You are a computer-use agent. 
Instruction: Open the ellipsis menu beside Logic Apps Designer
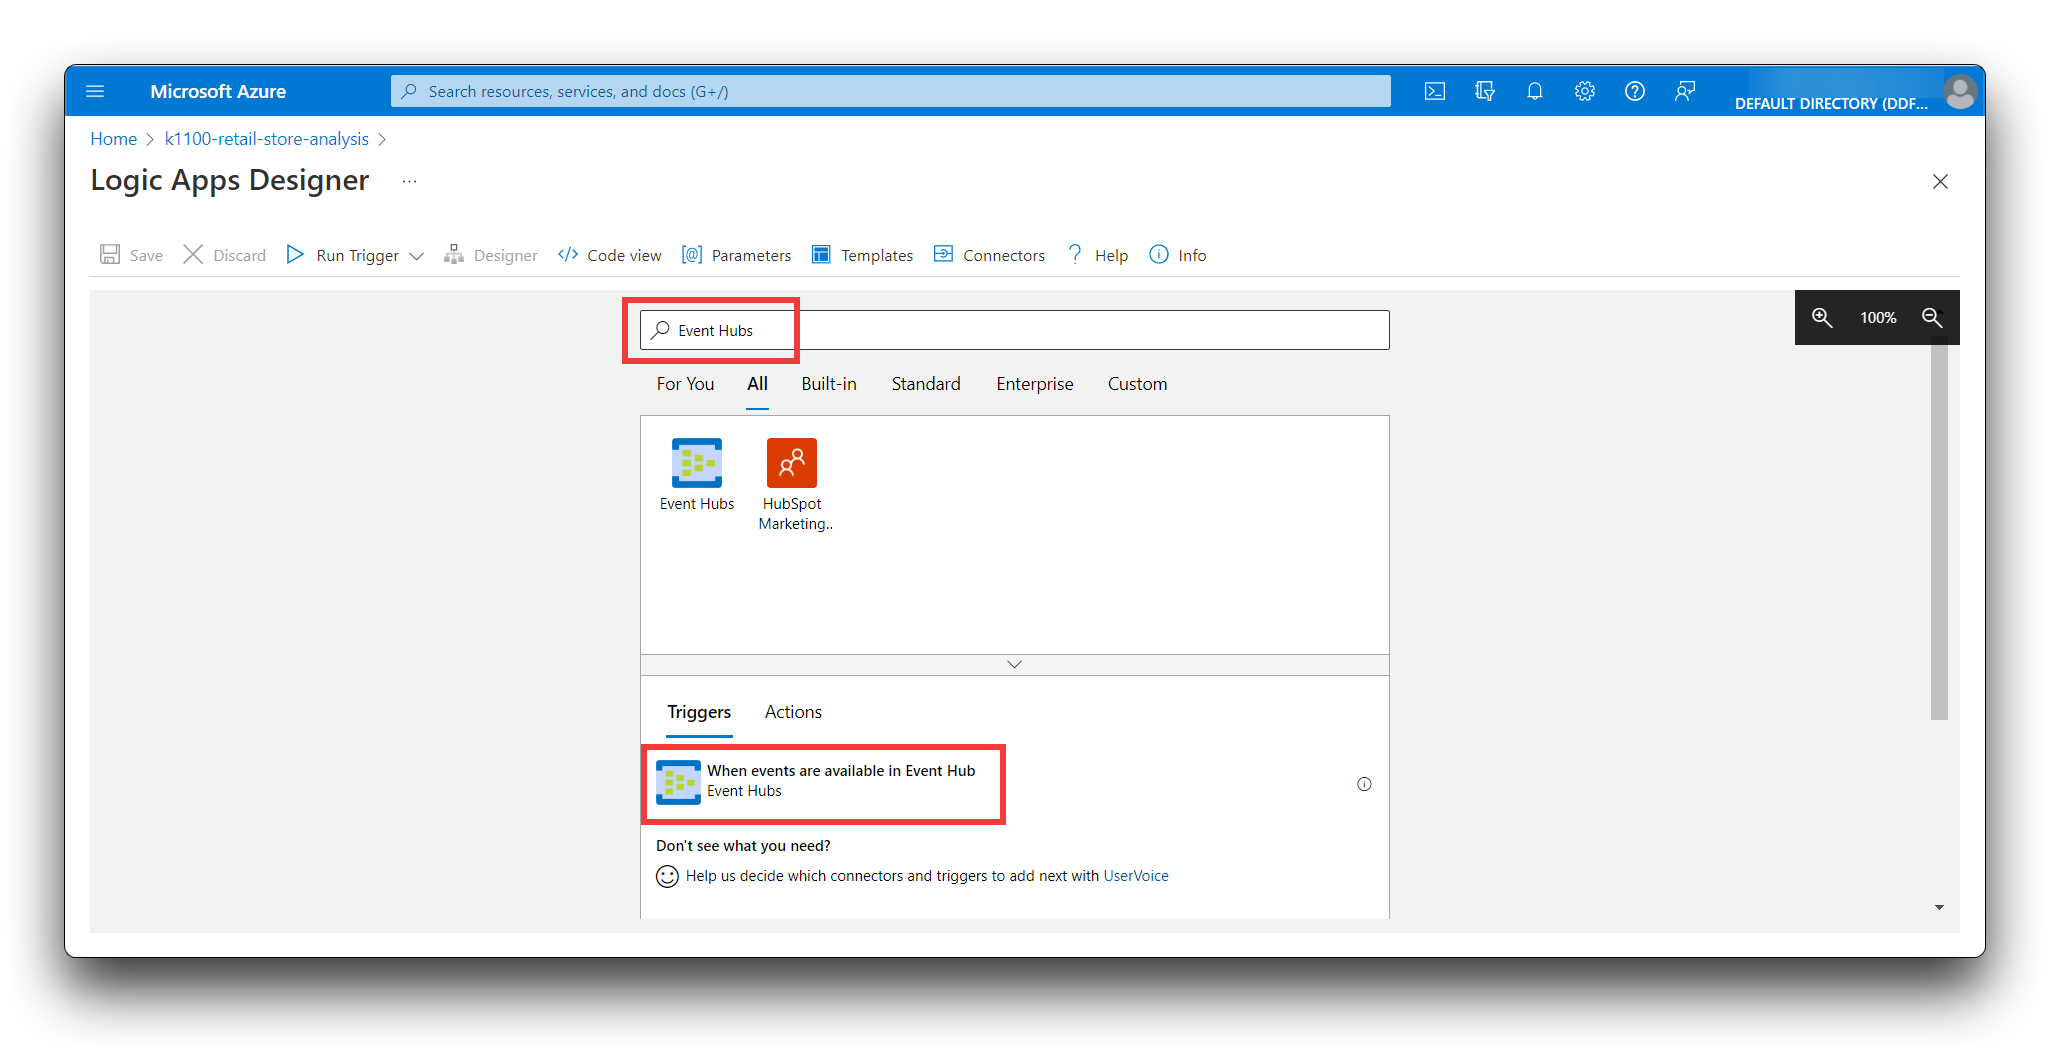point(409,181)
